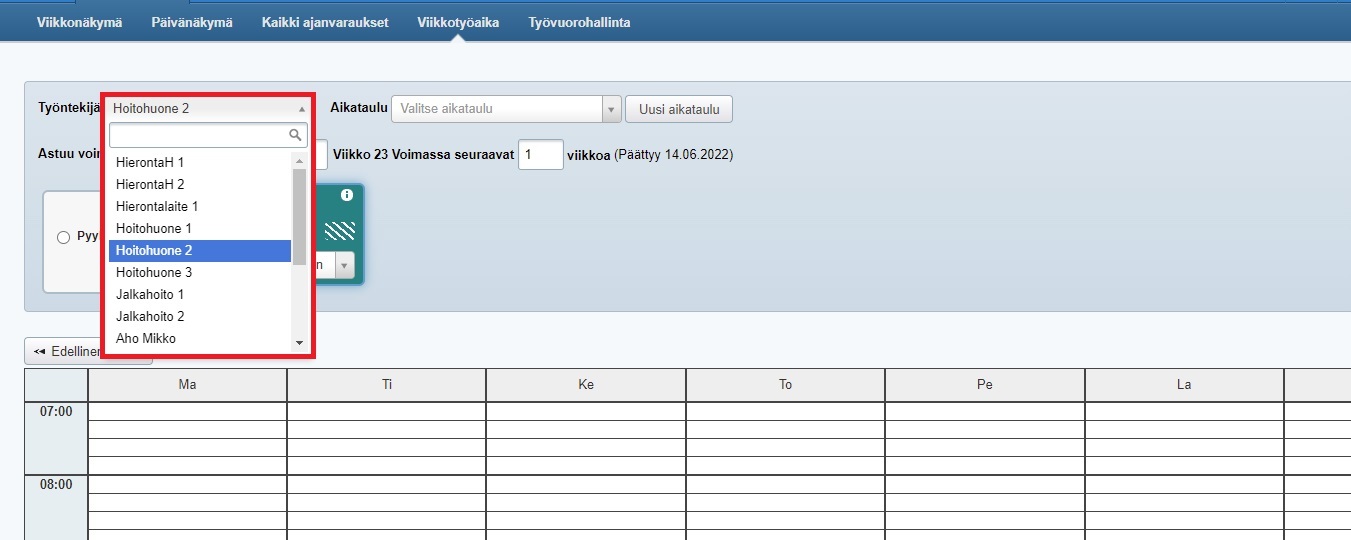Focus the search box in the employee dropdown
This screenshot has width=1351, height=540.
point(198,135)
